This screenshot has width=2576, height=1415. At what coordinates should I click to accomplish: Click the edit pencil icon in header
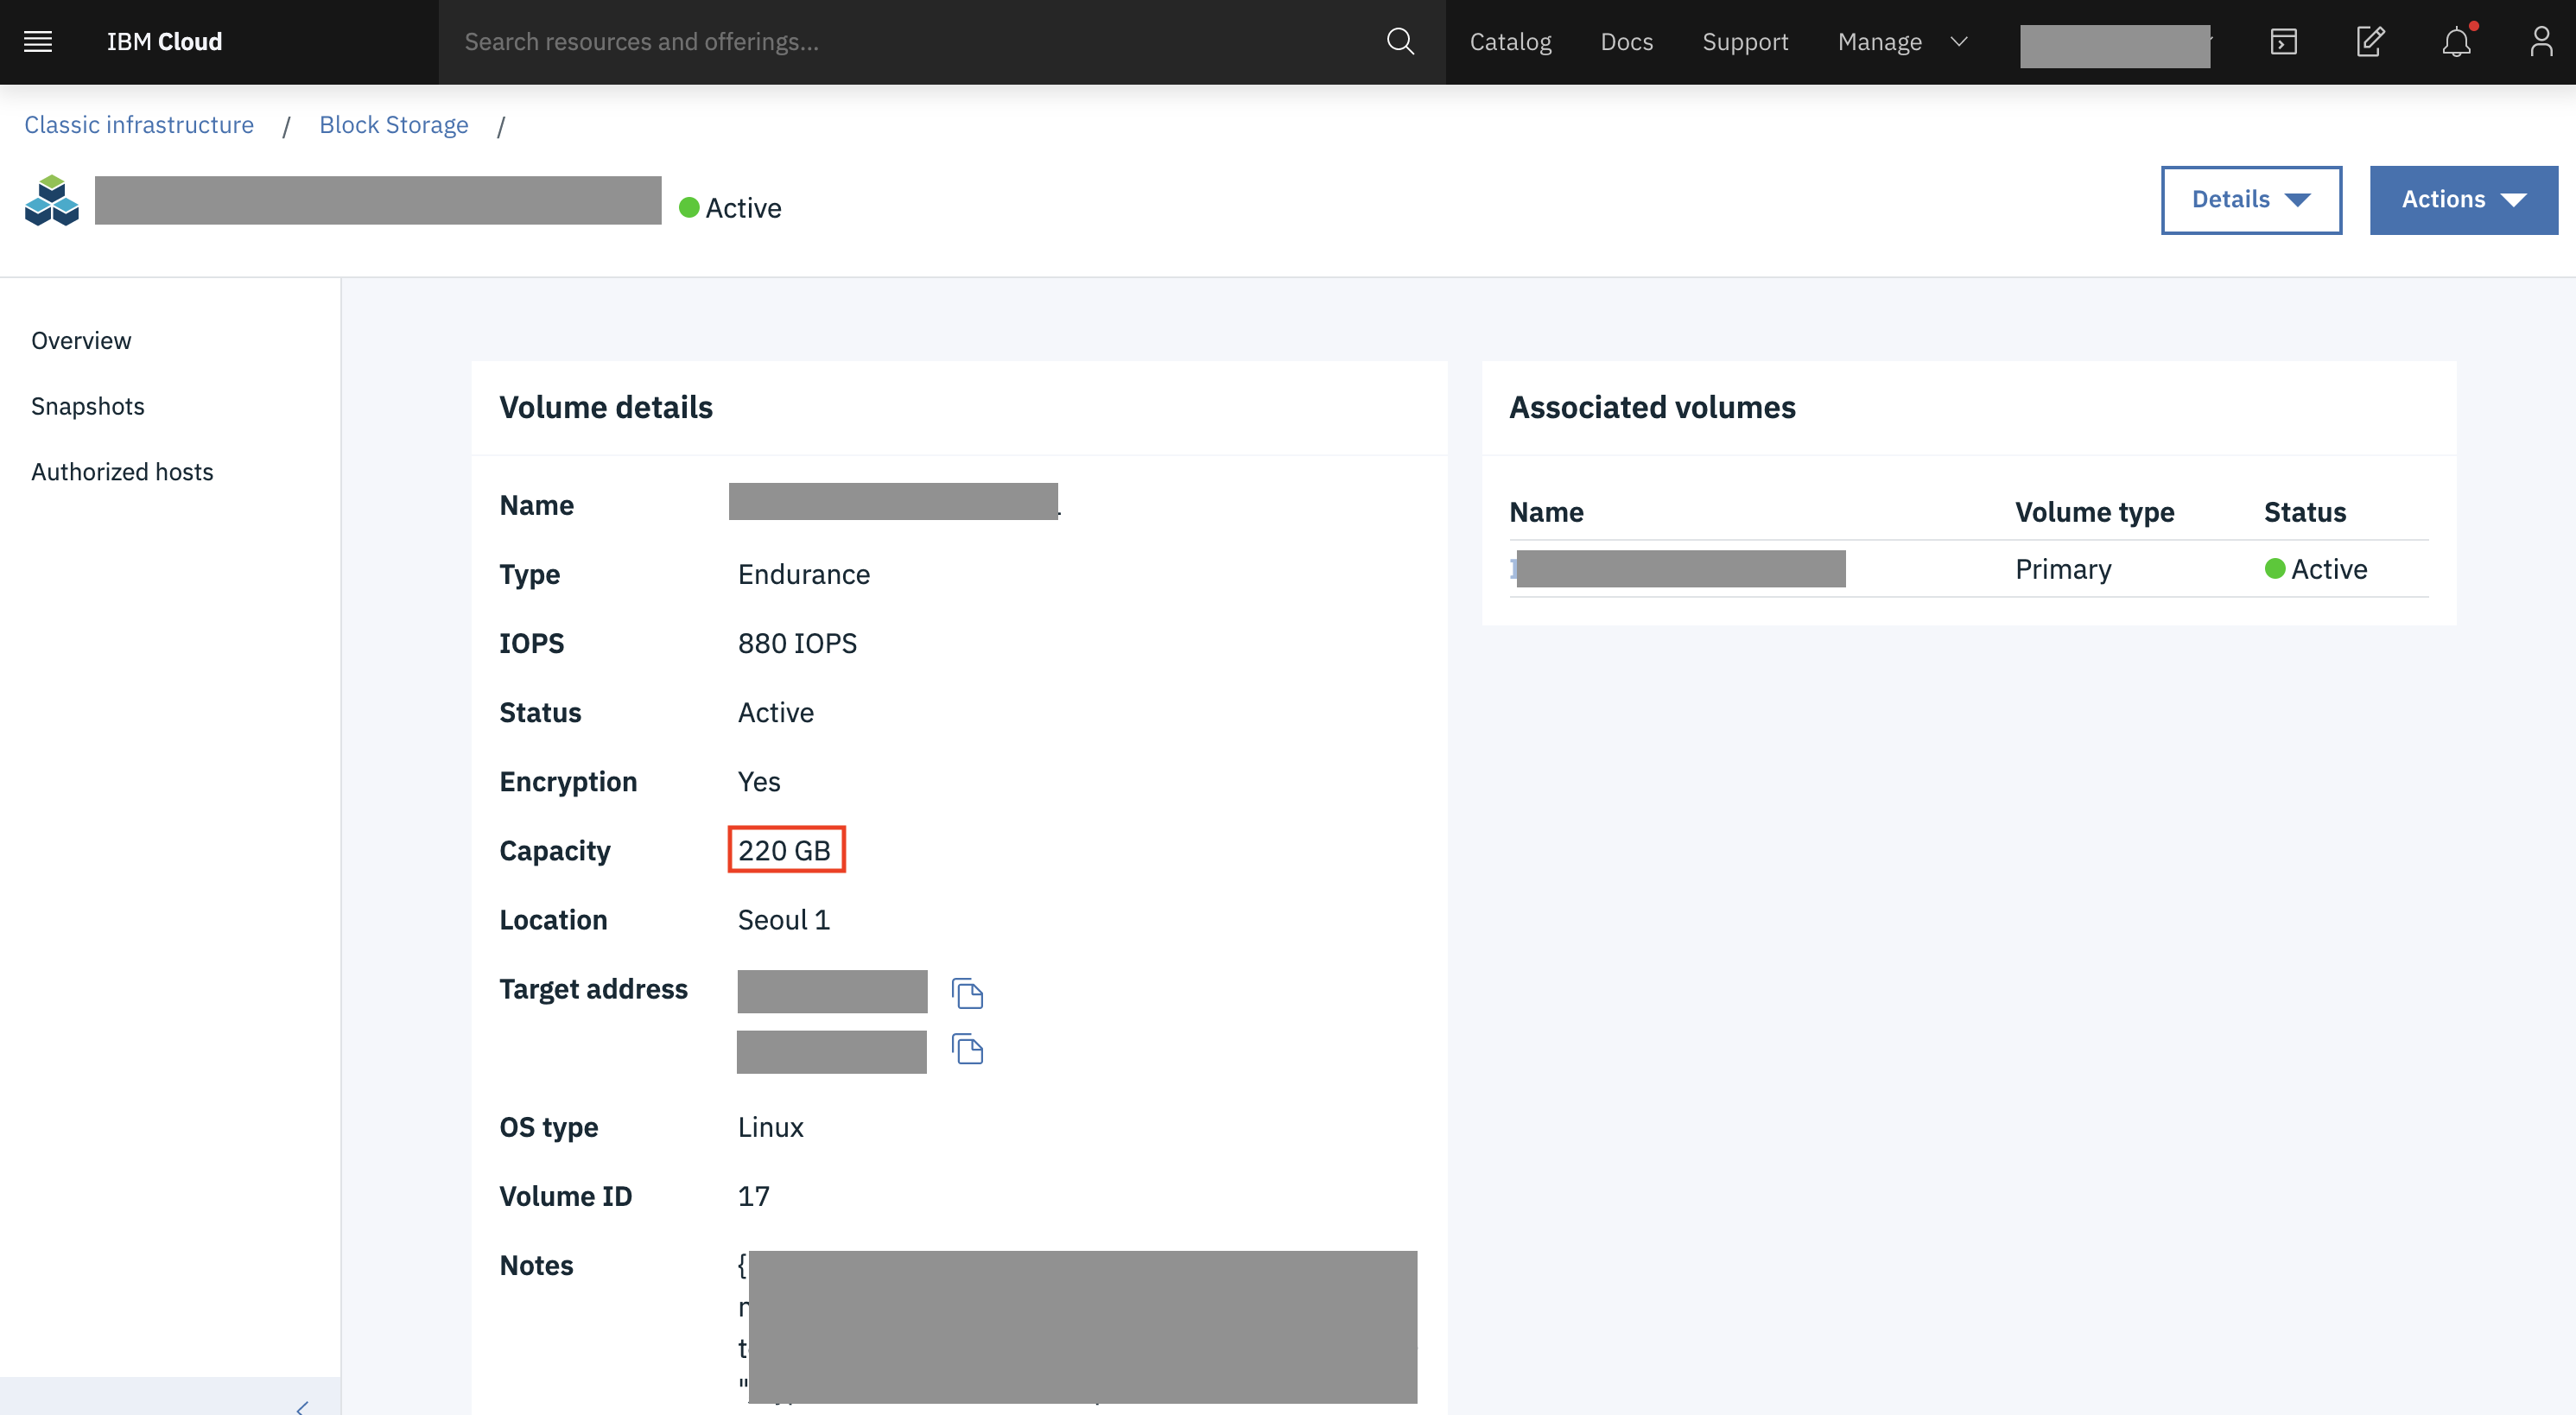[x=2370, y=42]
